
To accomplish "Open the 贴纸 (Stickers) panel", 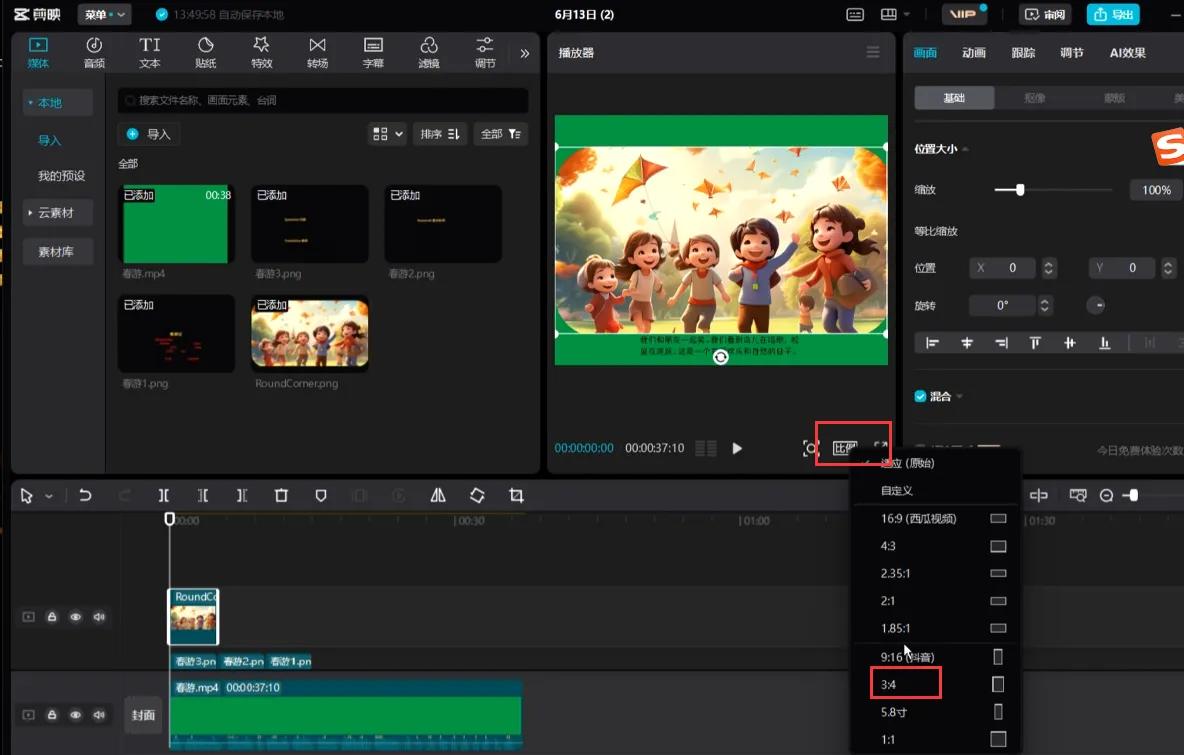I will [x=205, y=52].
